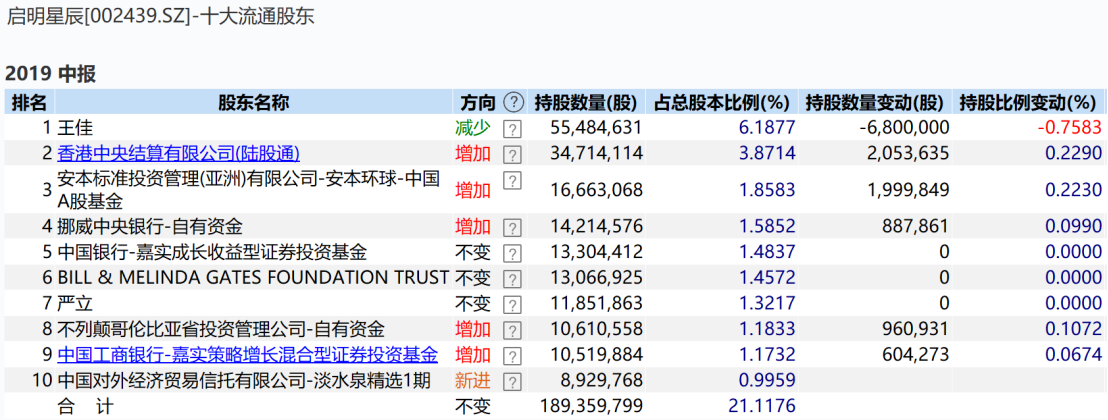The image size is (1108, 420).
Task: Open 香港中央结算有限公司(陆股通) shareholder link
Action: (178, 153)
